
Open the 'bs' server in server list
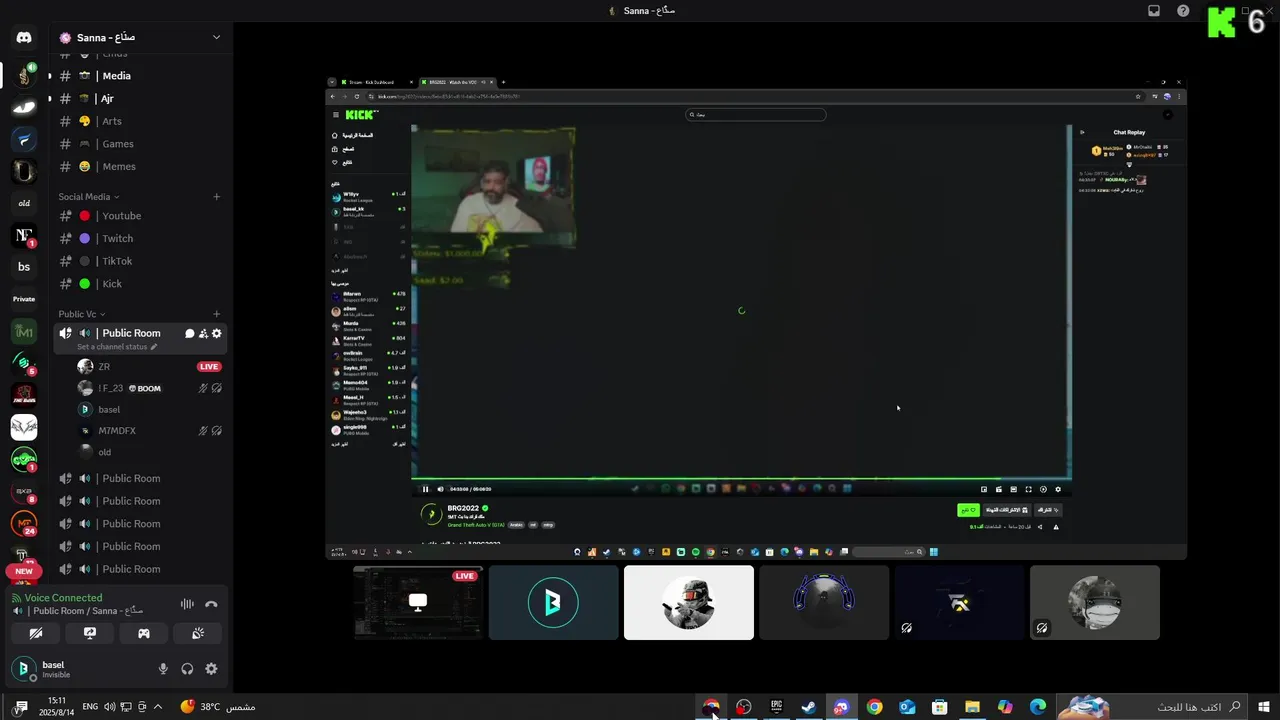(x=24, y=267)
